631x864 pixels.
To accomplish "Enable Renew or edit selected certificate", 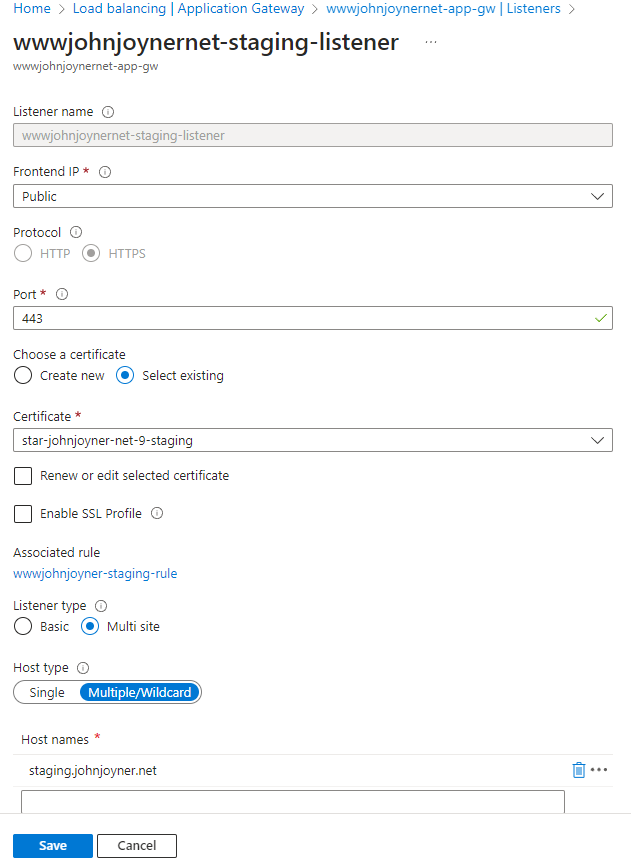I will pos(23,476).
